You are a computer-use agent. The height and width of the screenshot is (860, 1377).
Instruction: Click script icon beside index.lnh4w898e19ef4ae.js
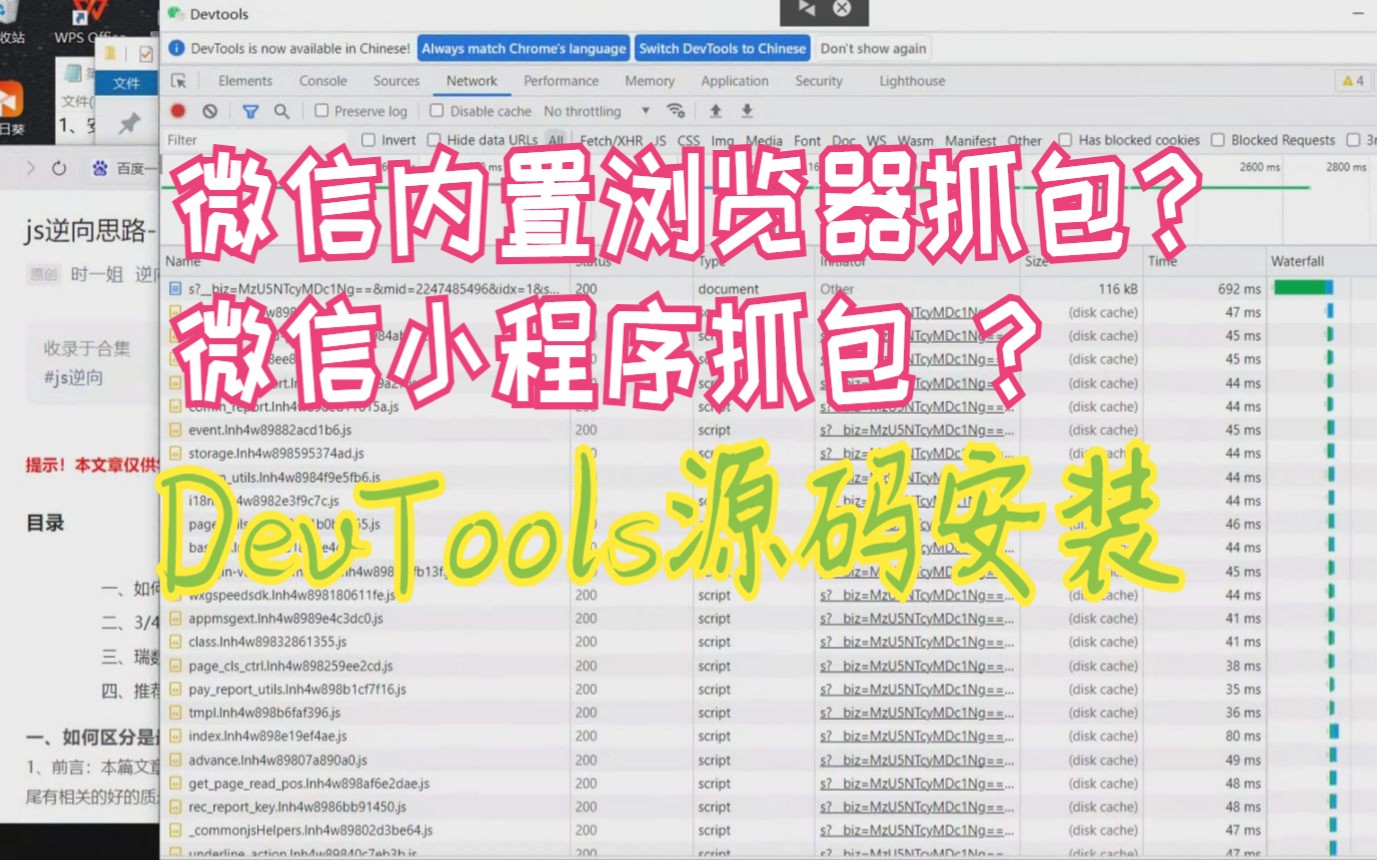(175, 736)
